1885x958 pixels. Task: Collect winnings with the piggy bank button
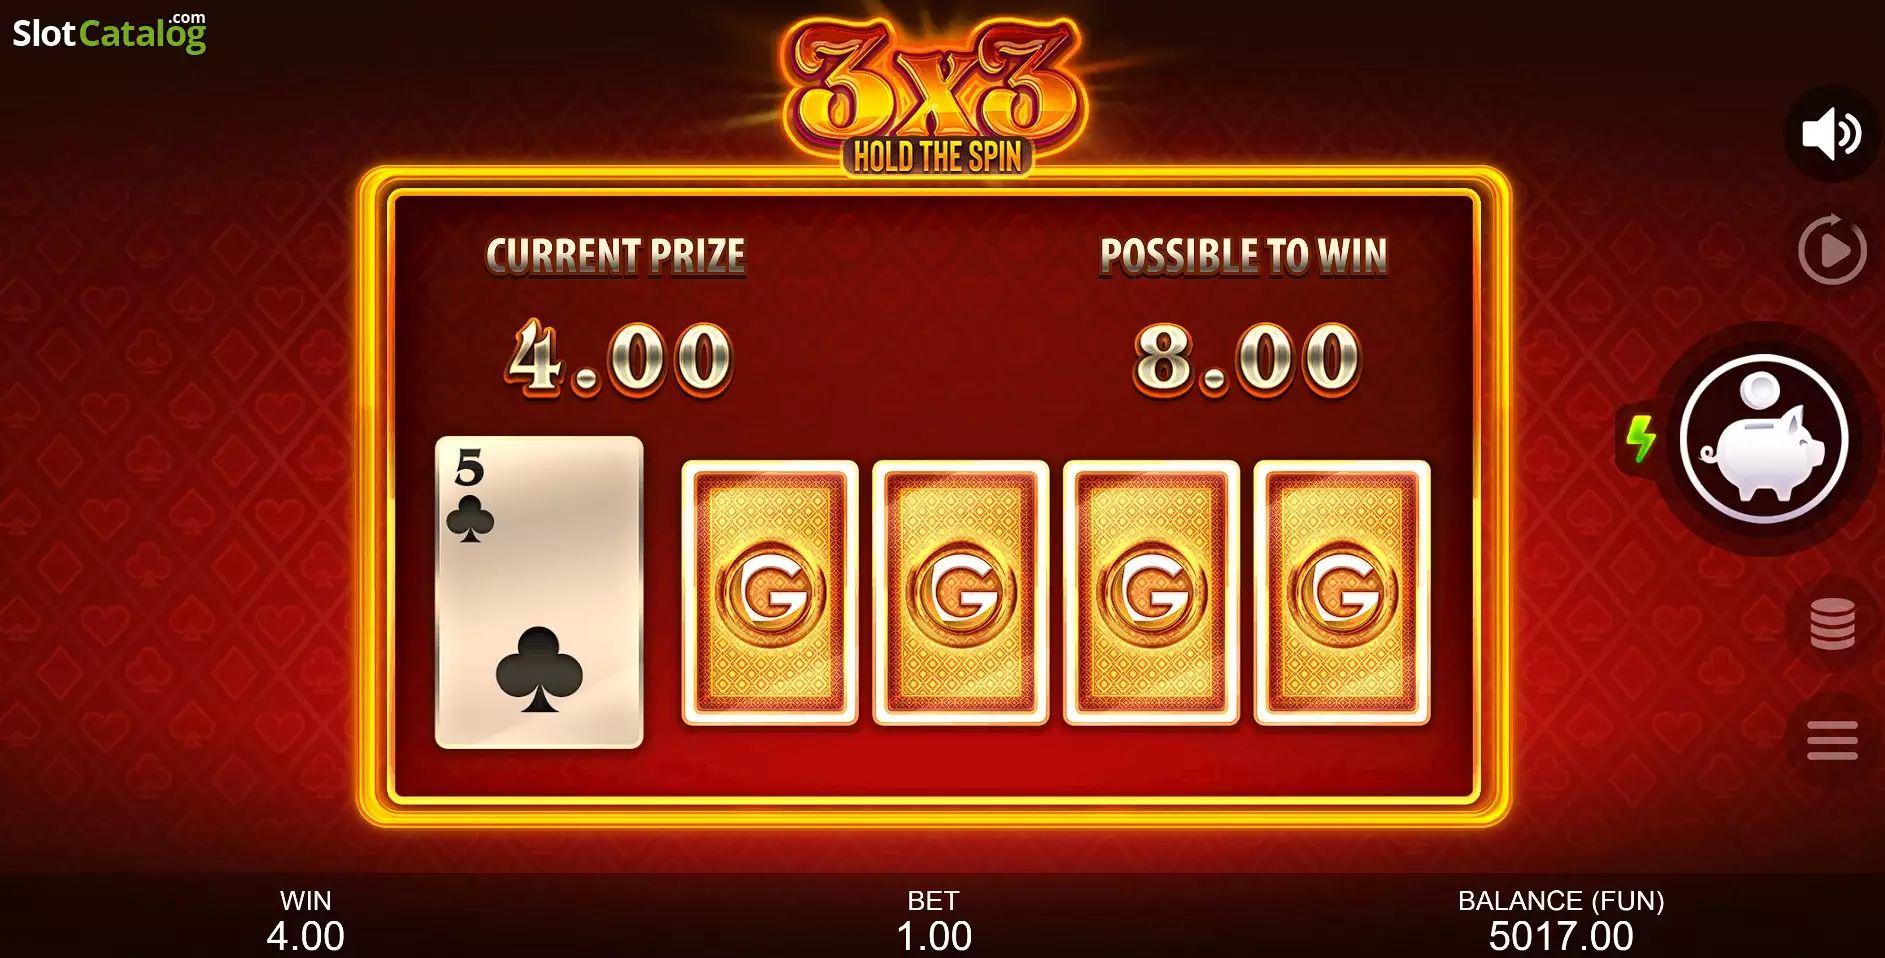[1764, 439]
